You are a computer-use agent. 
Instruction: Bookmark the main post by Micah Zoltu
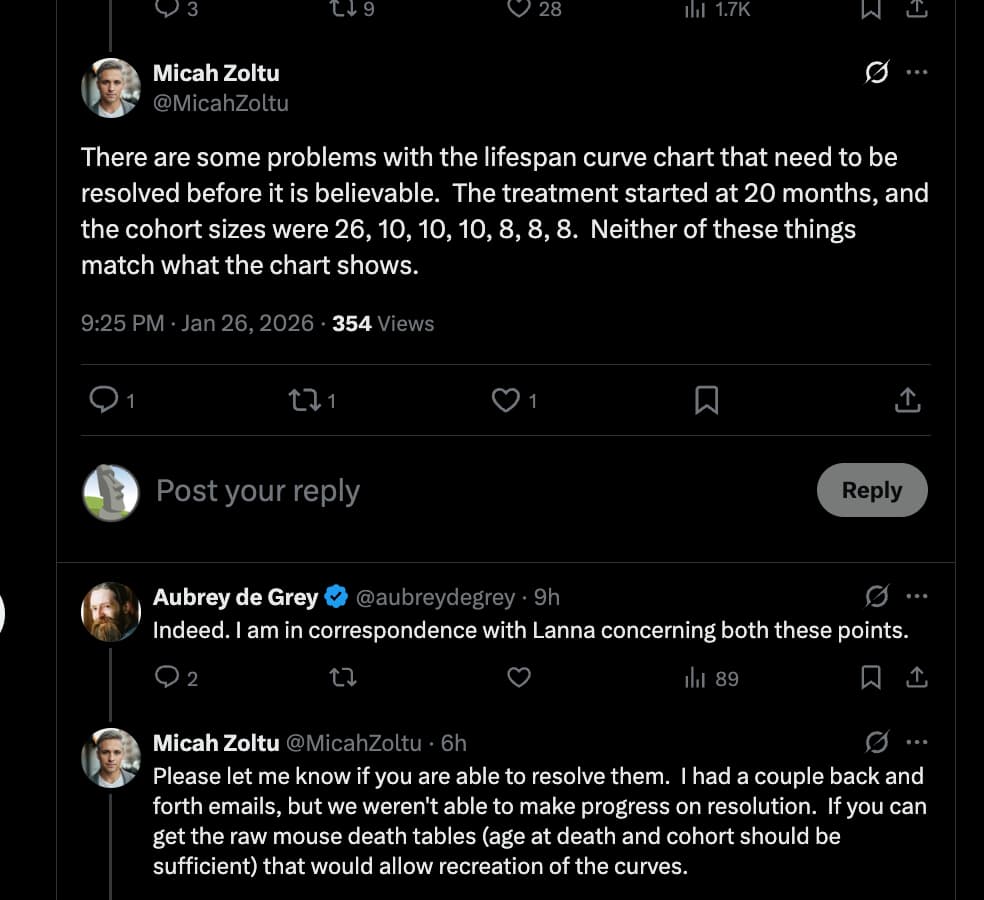tap(706, 401)
